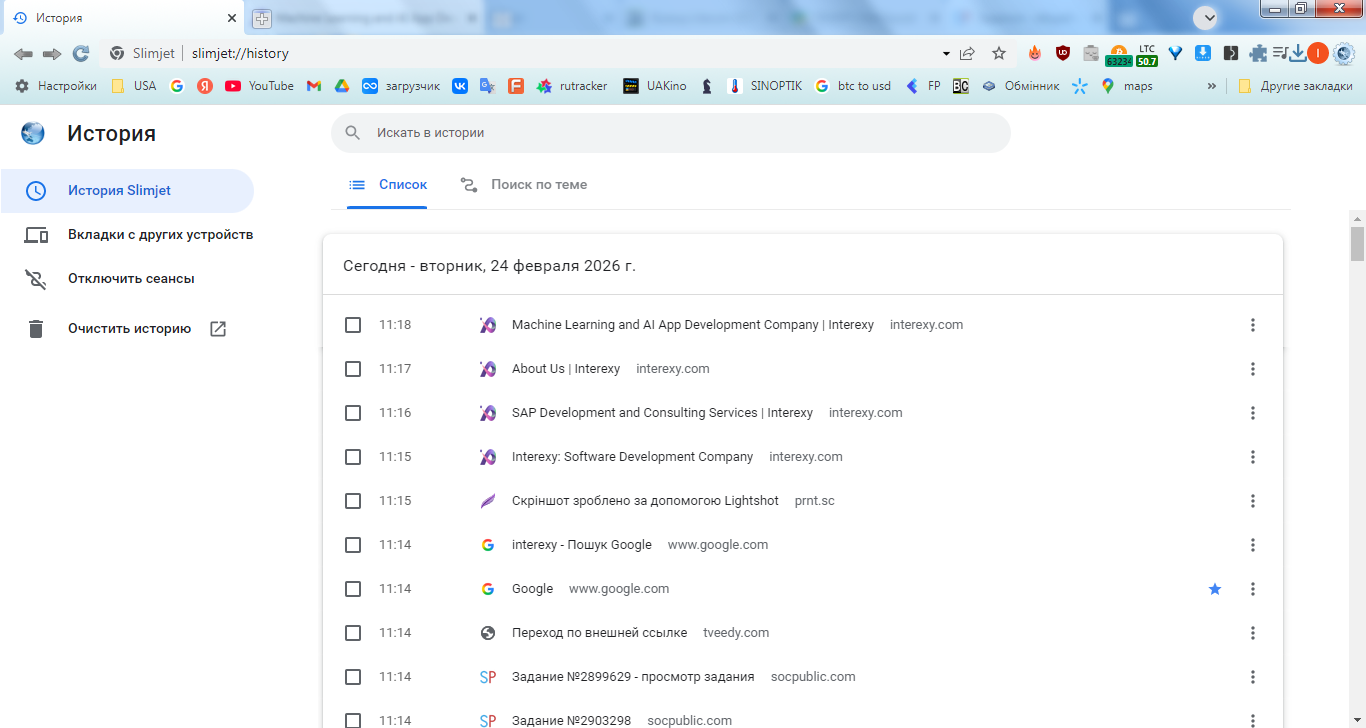The image size is (1366, 728).
Task: Select the Lightshot prnt.sc entry checkbox
Action: [x=353, y=501]
